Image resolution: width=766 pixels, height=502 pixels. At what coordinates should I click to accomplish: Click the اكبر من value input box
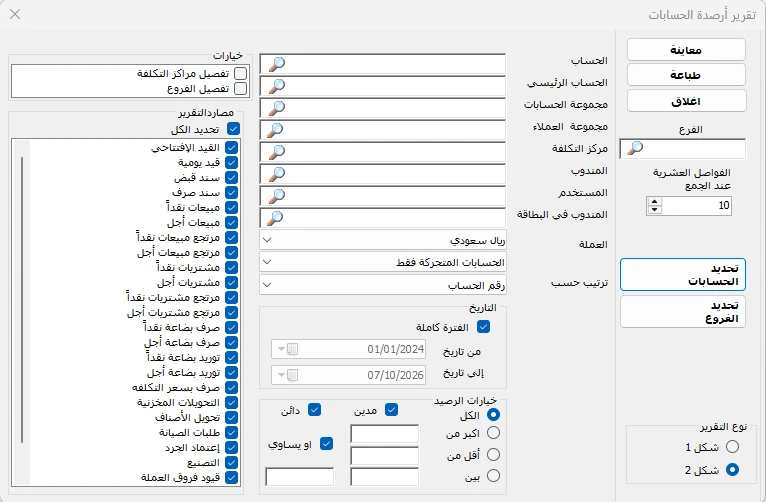click(x=384, y=434)
